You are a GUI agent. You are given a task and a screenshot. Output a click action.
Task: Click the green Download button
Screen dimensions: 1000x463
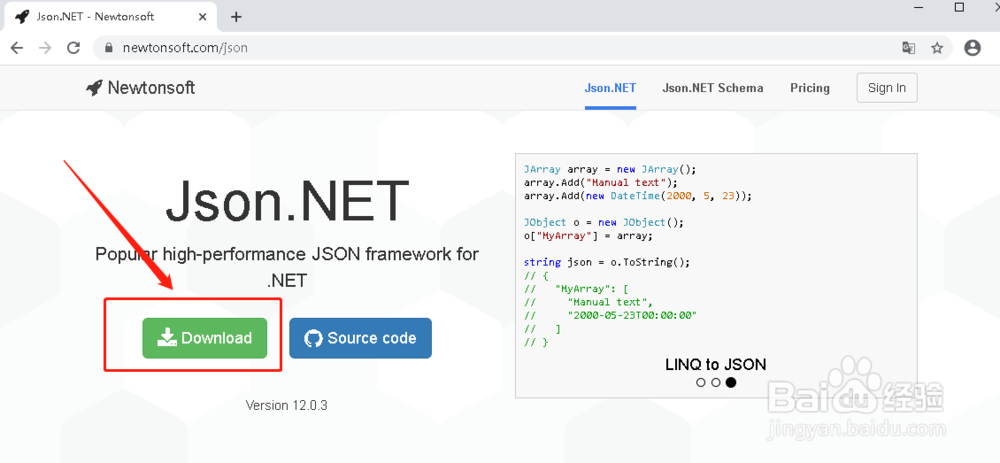205,338
